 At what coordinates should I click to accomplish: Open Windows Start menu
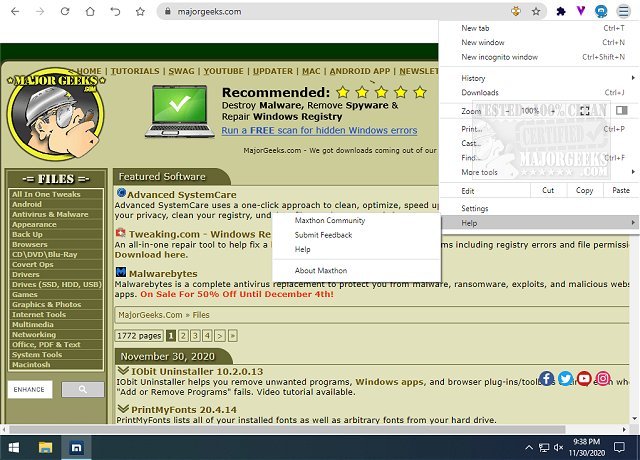[14, 448]
